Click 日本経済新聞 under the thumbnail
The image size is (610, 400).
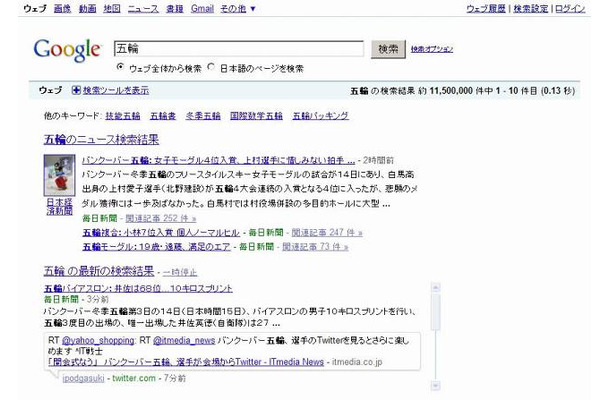[60, 207]
